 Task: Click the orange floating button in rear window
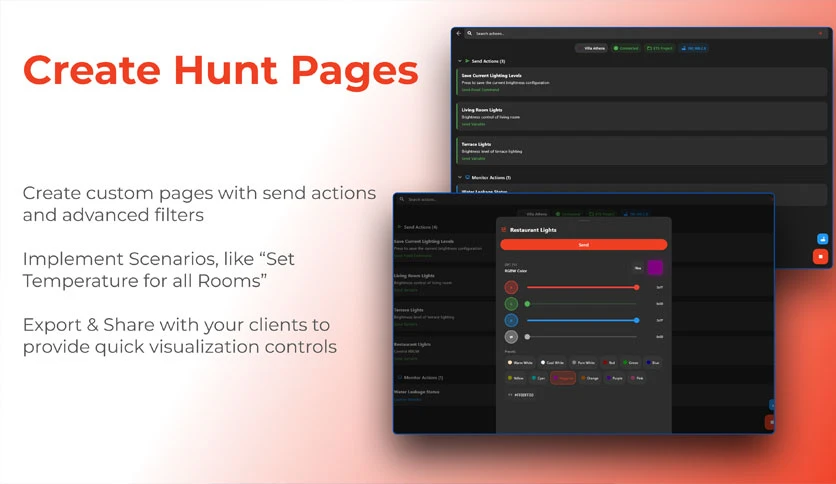(x=821, y=256)
